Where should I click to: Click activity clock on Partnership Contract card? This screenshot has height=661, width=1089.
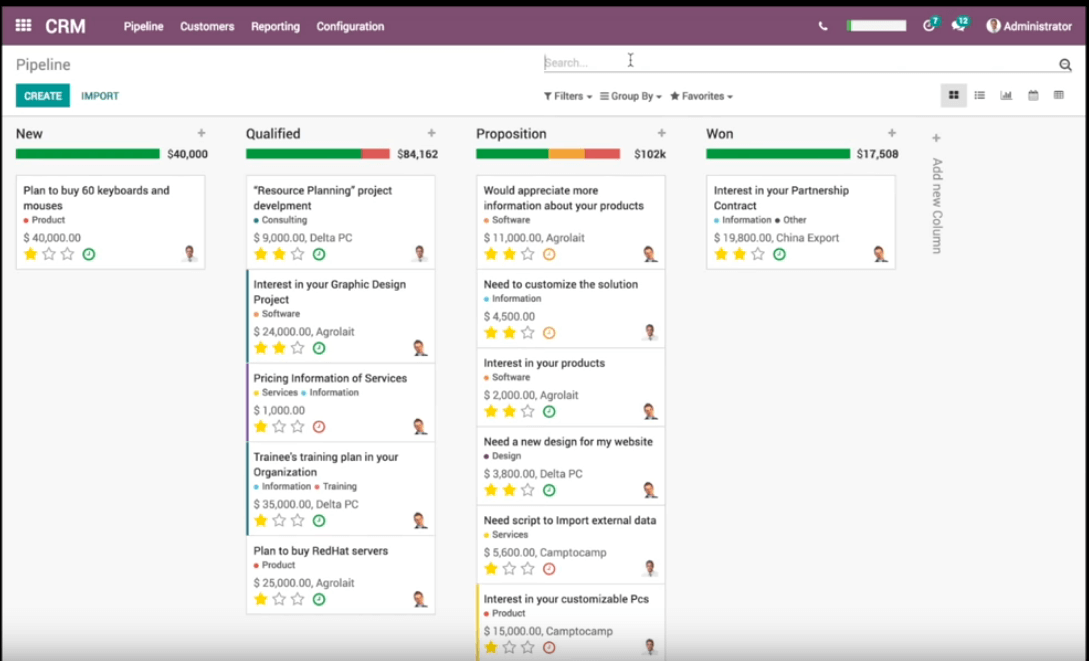(779, 254)
